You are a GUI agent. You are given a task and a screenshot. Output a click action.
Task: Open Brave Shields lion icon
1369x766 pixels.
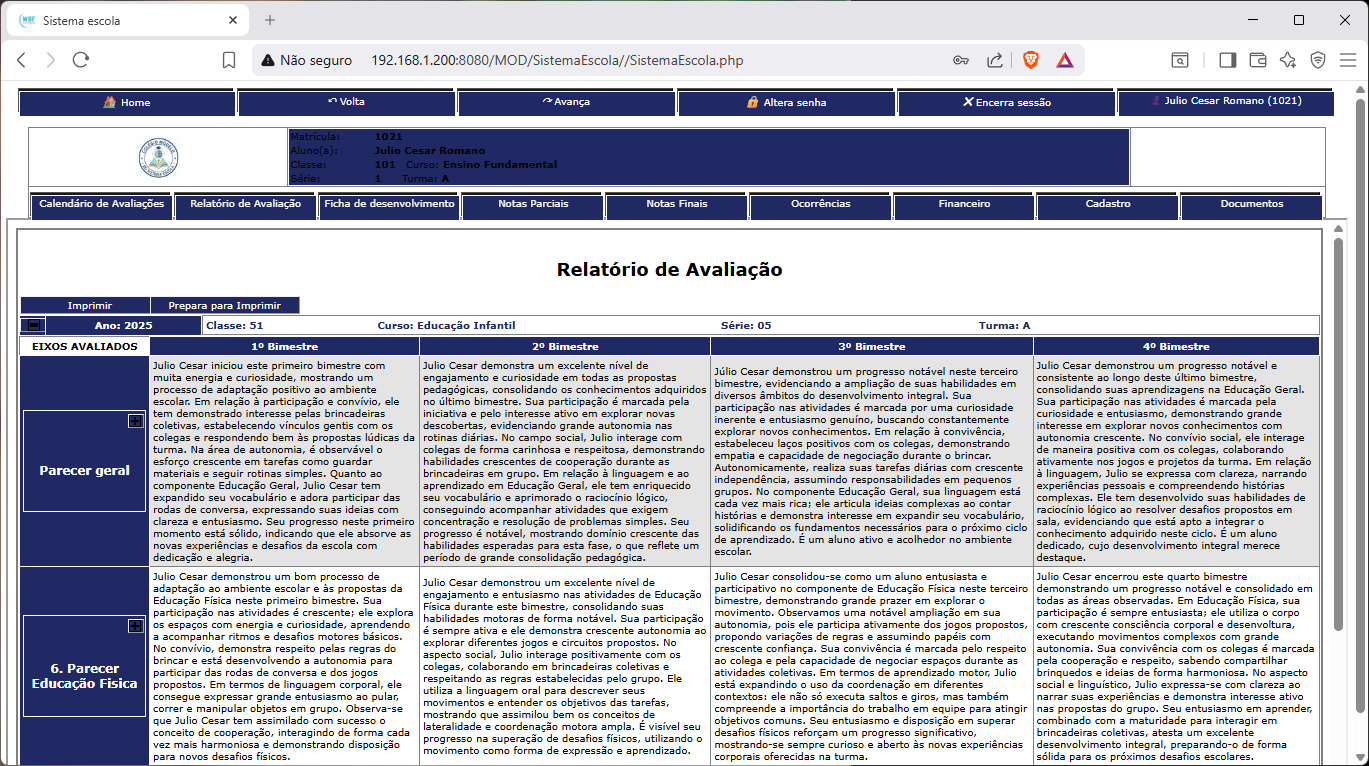[x=1031, y=60]
